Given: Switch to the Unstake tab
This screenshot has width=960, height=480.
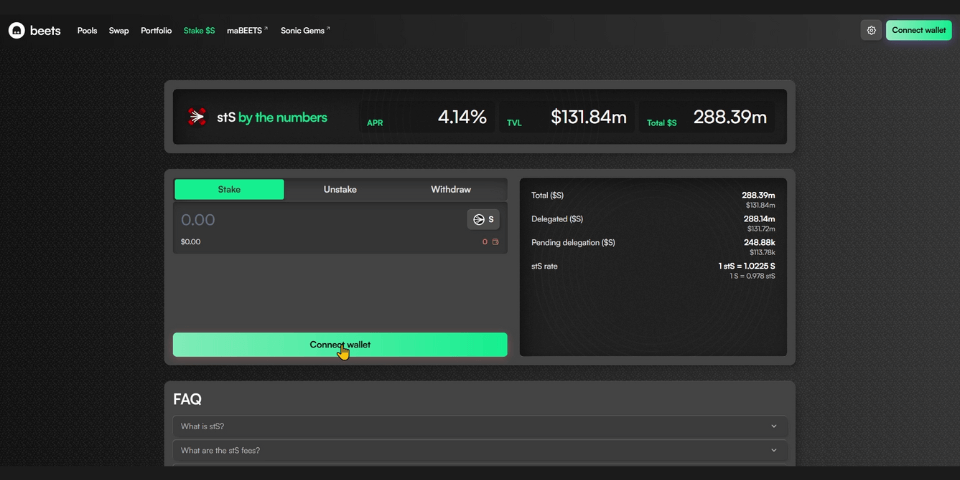Looking at the screenshot, I should [x=340, y=189].
